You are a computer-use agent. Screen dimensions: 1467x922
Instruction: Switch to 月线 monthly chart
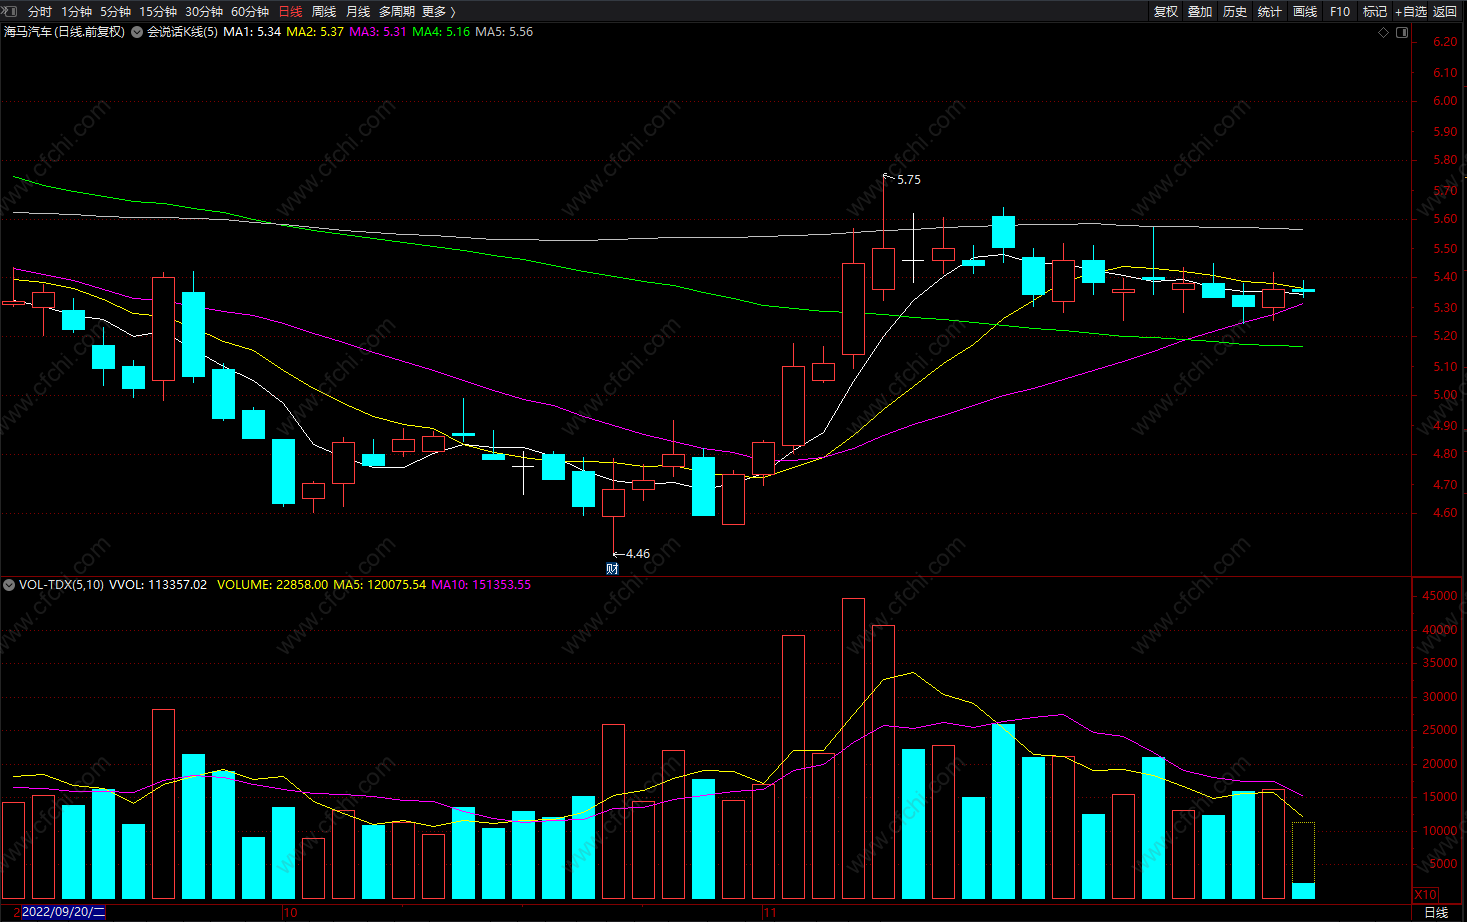(358, 12)
